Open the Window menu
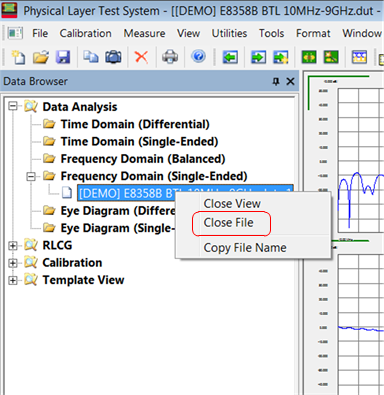Screen dimensions: 384x395 pos(362,33)
